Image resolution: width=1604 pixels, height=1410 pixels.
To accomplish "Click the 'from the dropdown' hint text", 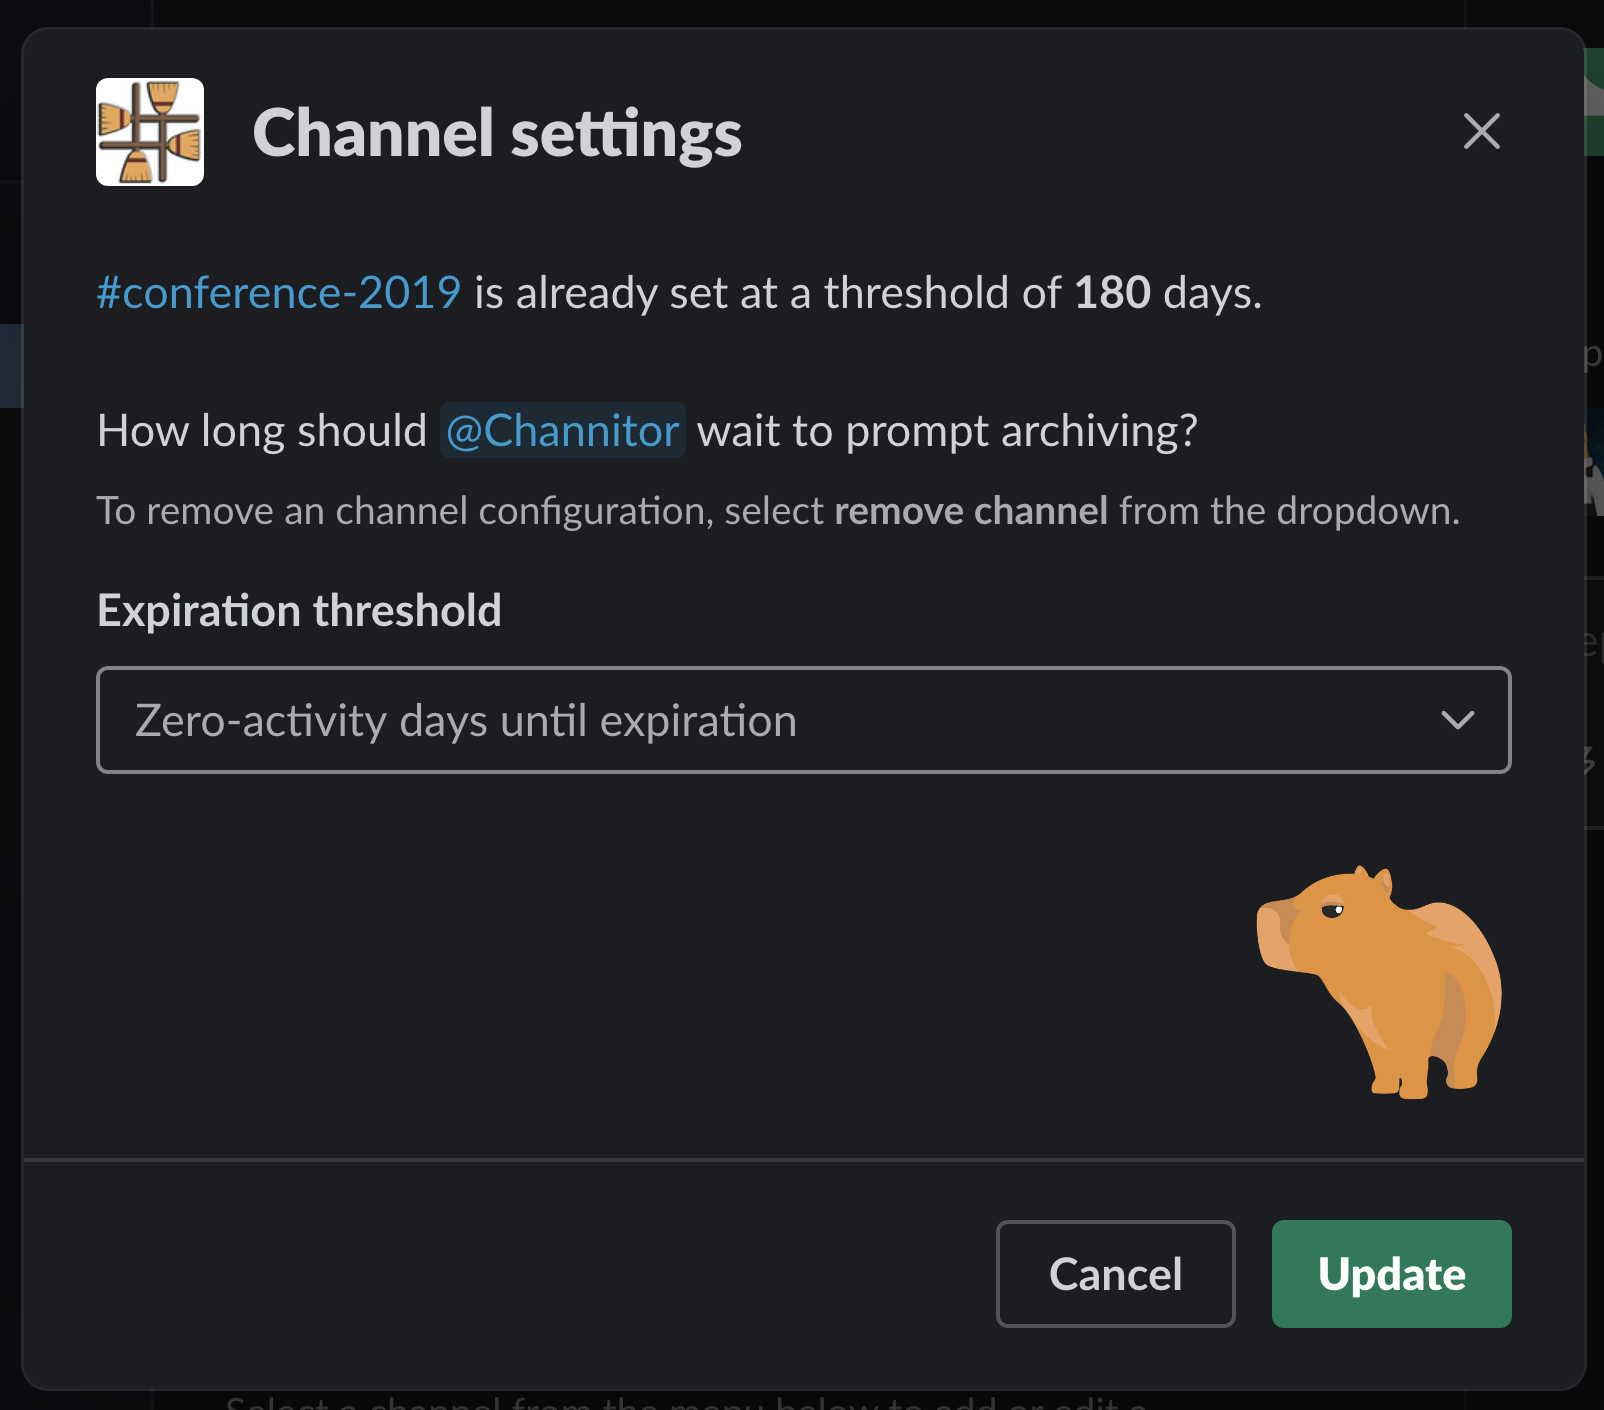I will point(1289,511).
